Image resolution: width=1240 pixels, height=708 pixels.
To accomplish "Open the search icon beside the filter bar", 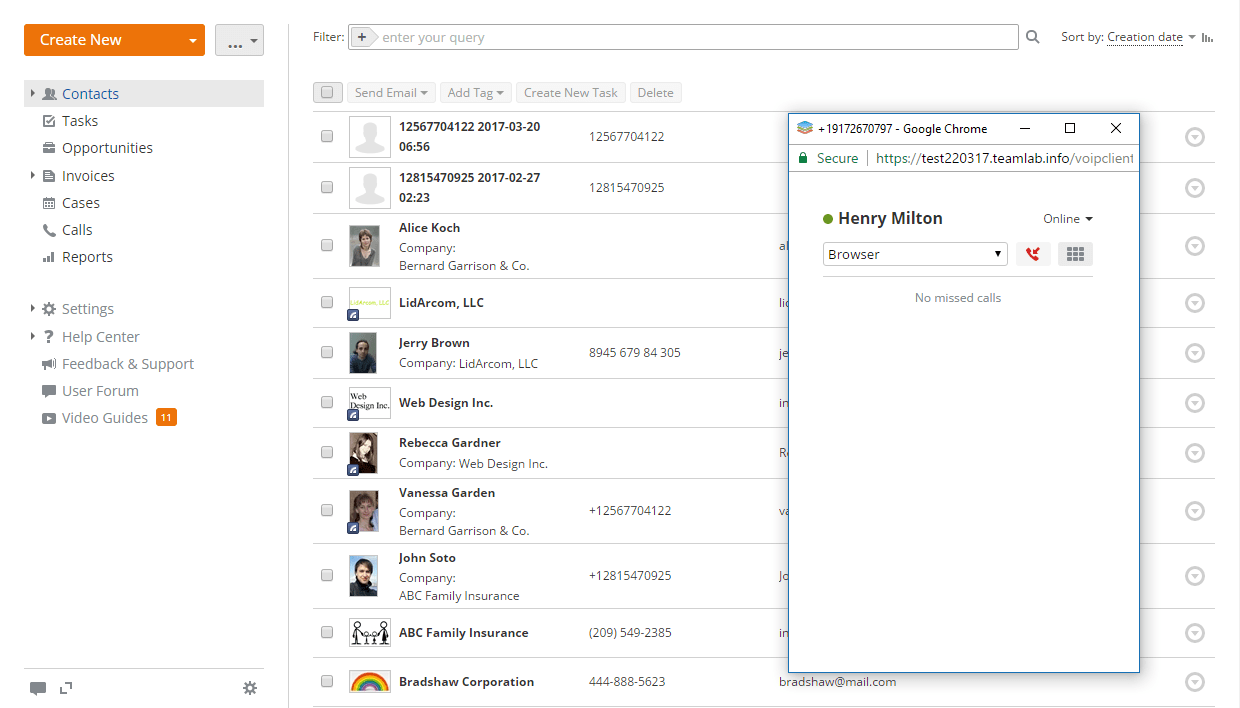I will coord(1032,36).
